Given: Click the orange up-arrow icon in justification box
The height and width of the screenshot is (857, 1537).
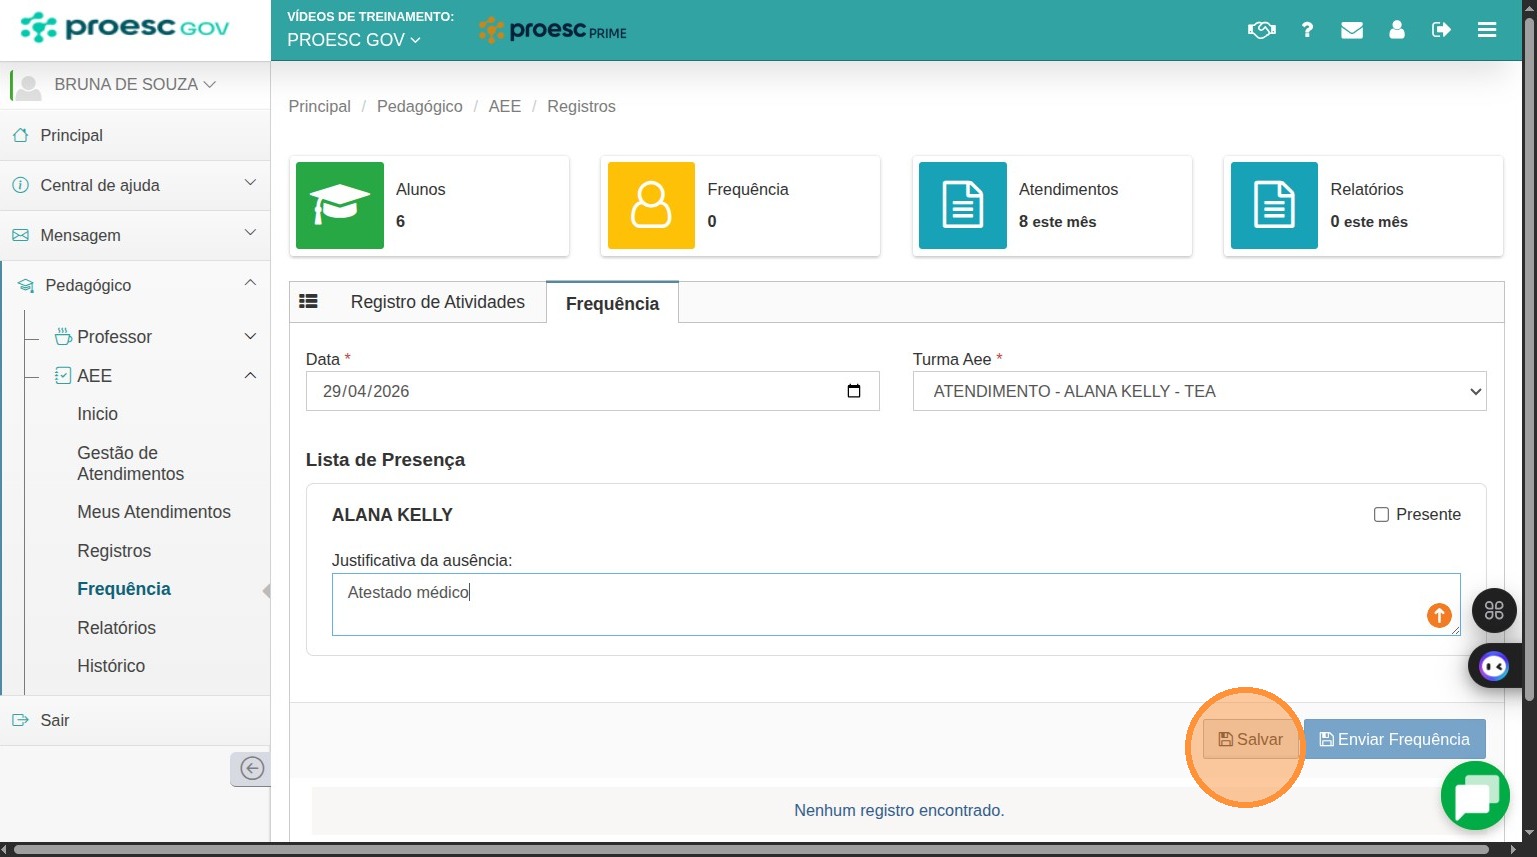Looking at the screenshot, I should (1439, 616).
